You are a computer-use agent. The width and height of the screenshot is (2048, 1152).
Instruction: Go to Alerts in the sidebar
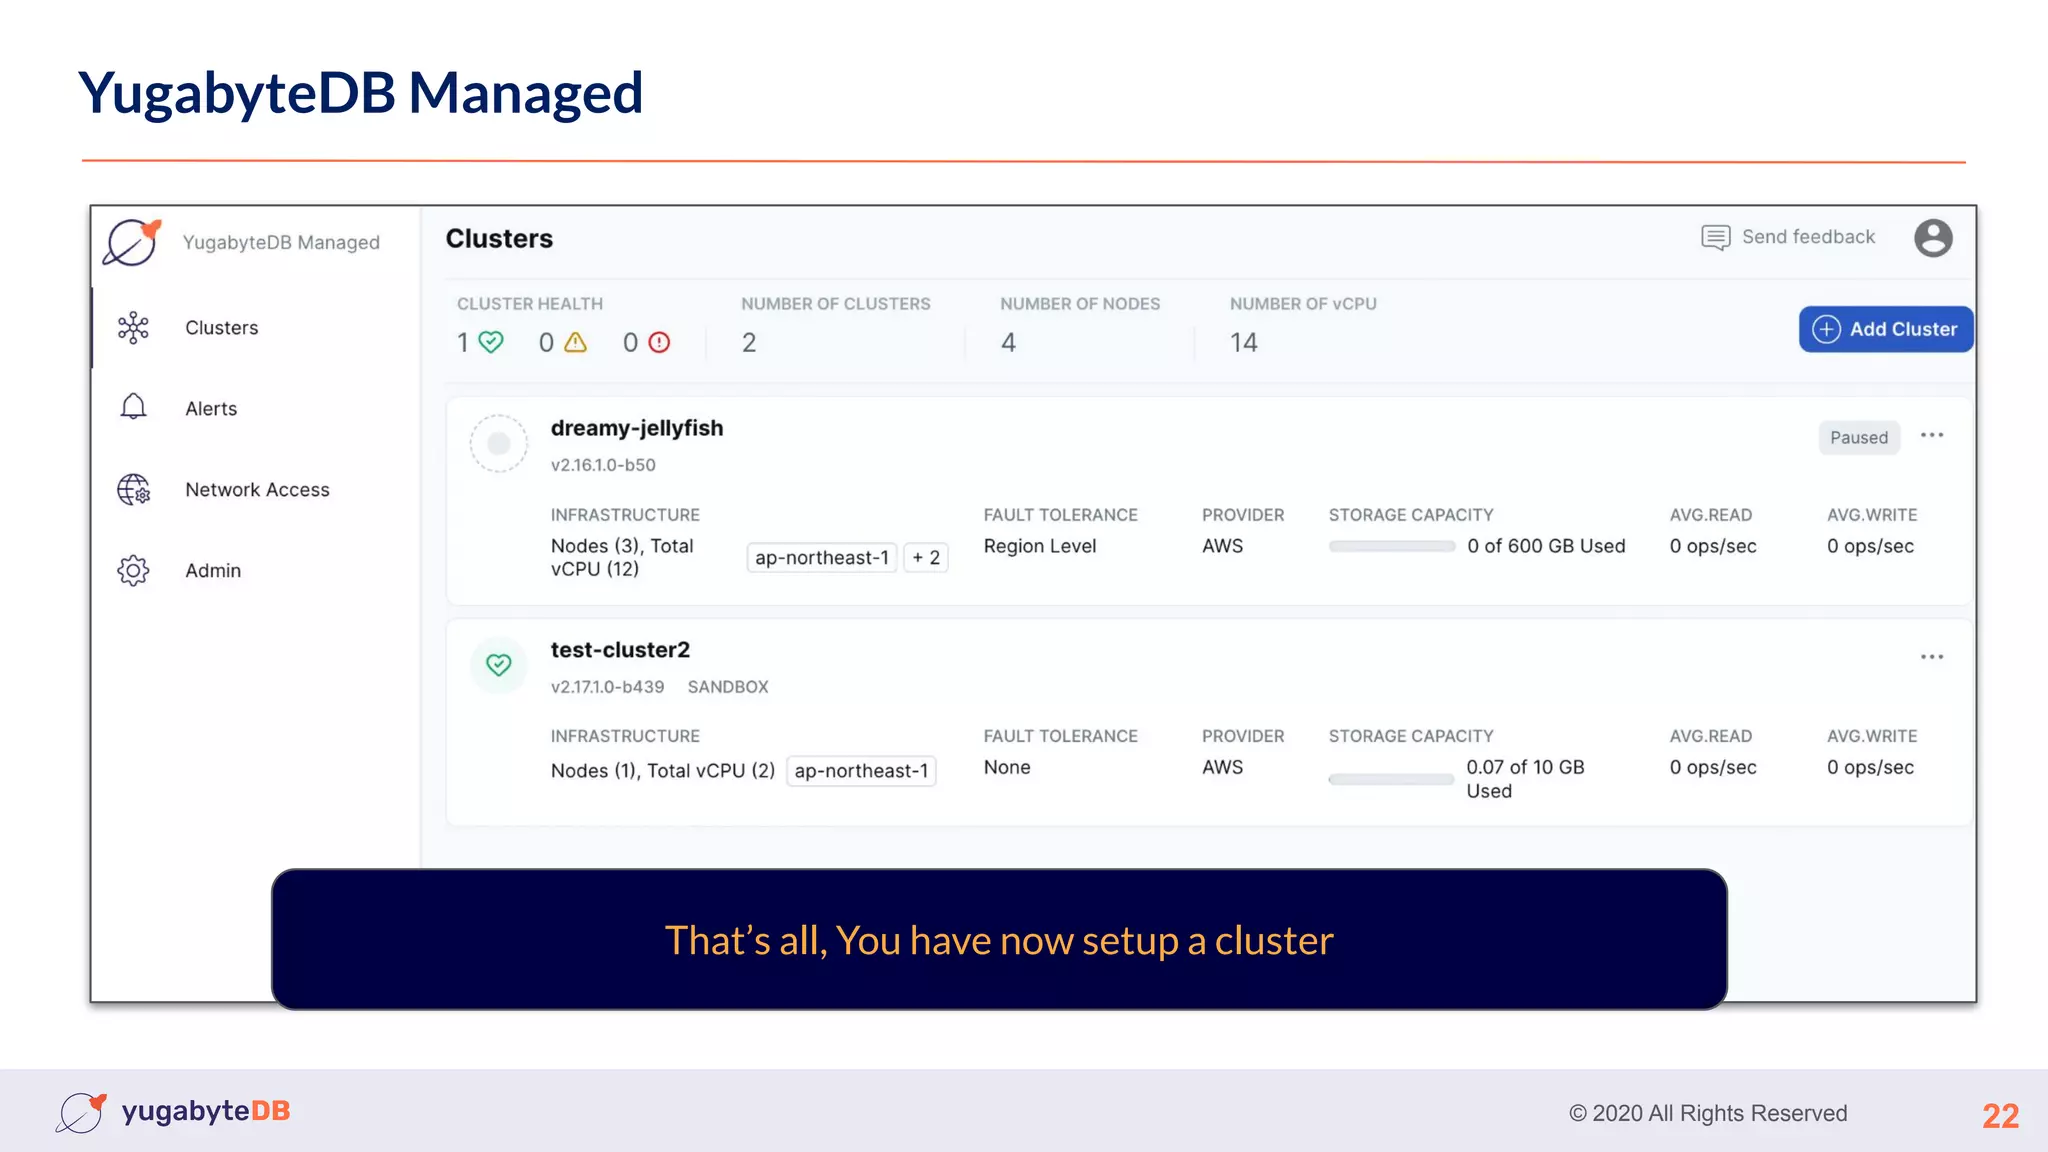(x=211, y=408)
